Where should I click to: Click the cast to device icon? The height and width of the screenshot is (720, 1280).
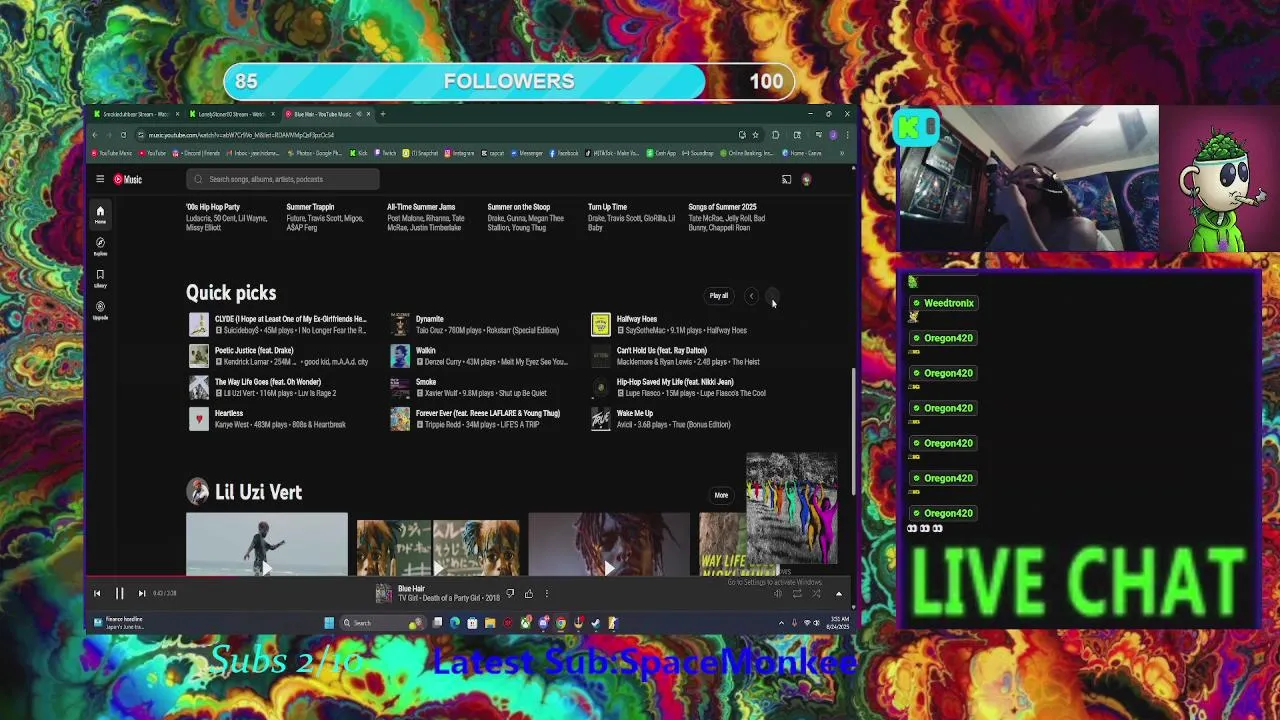pyautogui.click(x=786, y=179)
